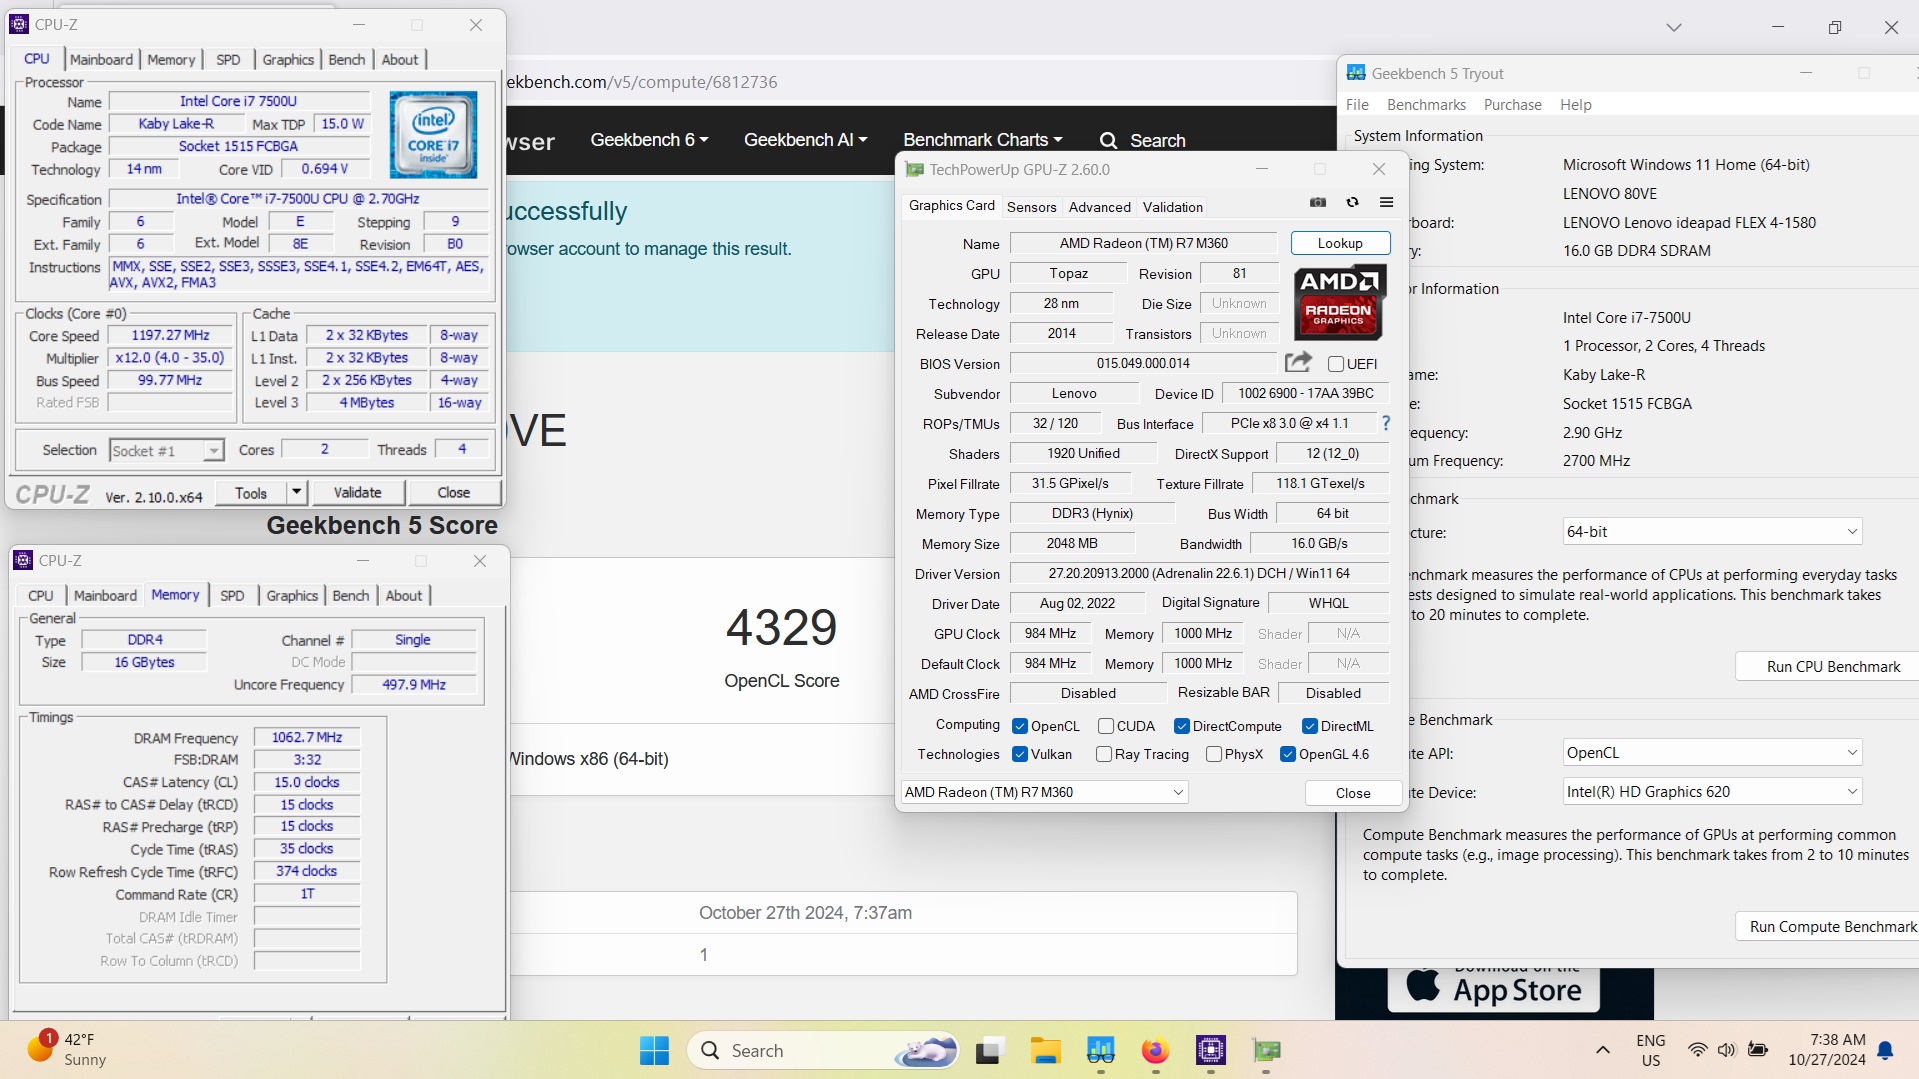Open the notifications bell icon
Screen dimensions: 1919x1079
point(1885,1050)
